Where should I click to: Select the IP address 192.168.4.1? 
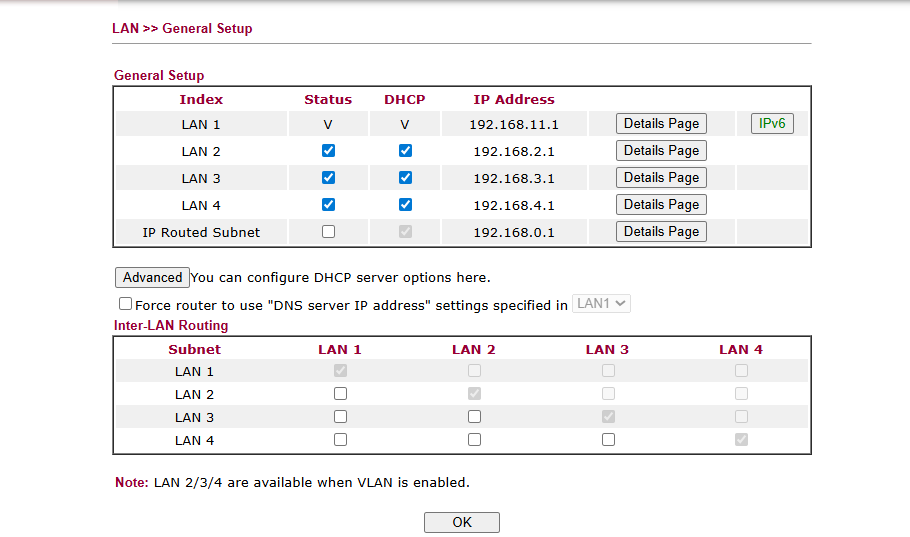pyautogui.click(x=514, y=206)
